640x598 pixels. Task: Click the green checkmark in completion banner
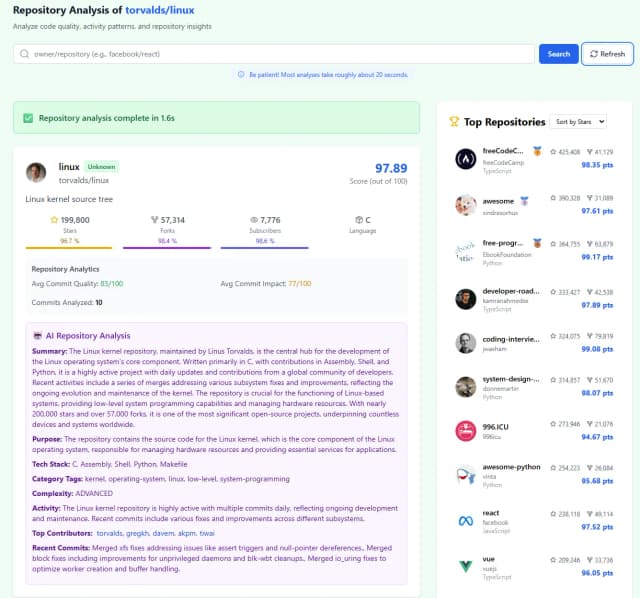28,117
